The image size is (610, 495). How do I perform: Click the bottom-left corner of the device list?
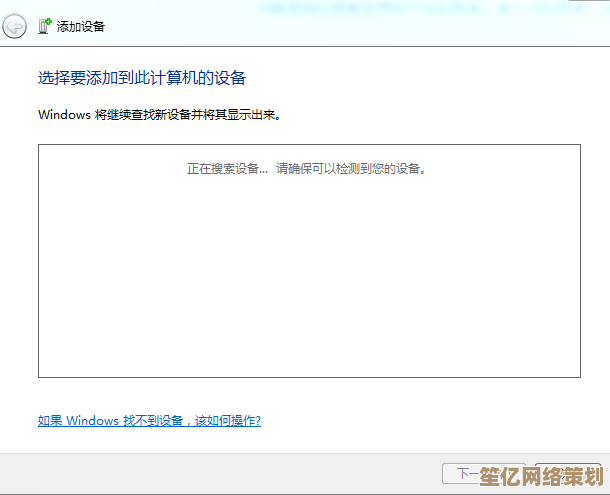[42, 373]
